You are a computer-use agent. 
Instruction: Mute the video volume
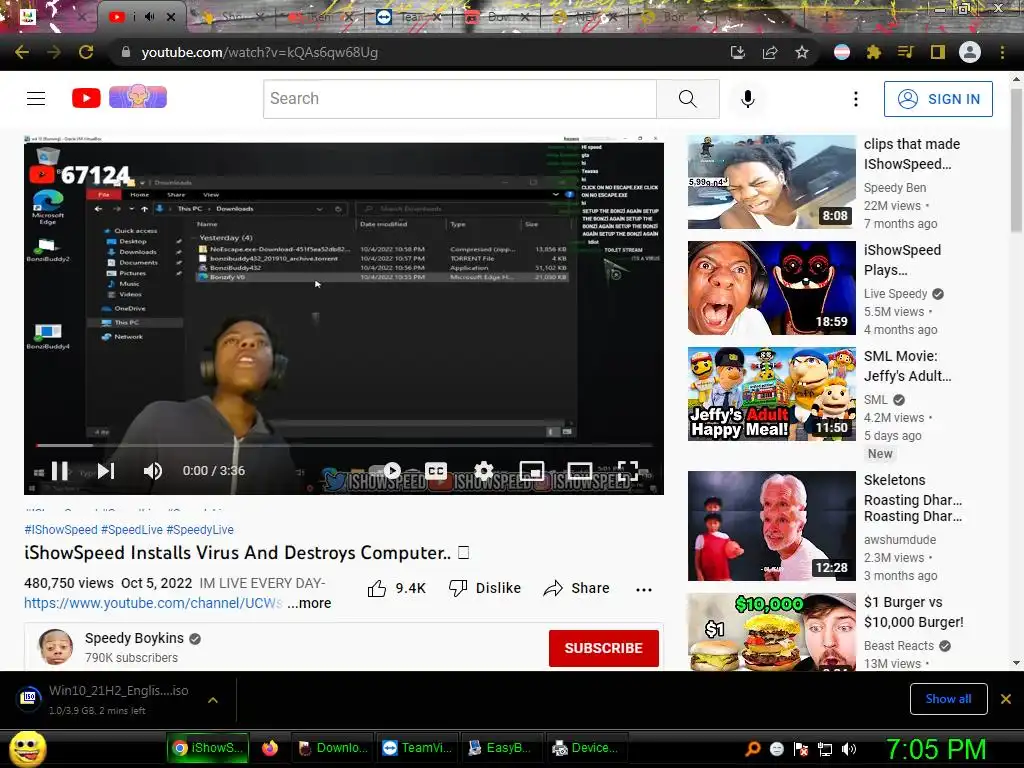point(153,471)
